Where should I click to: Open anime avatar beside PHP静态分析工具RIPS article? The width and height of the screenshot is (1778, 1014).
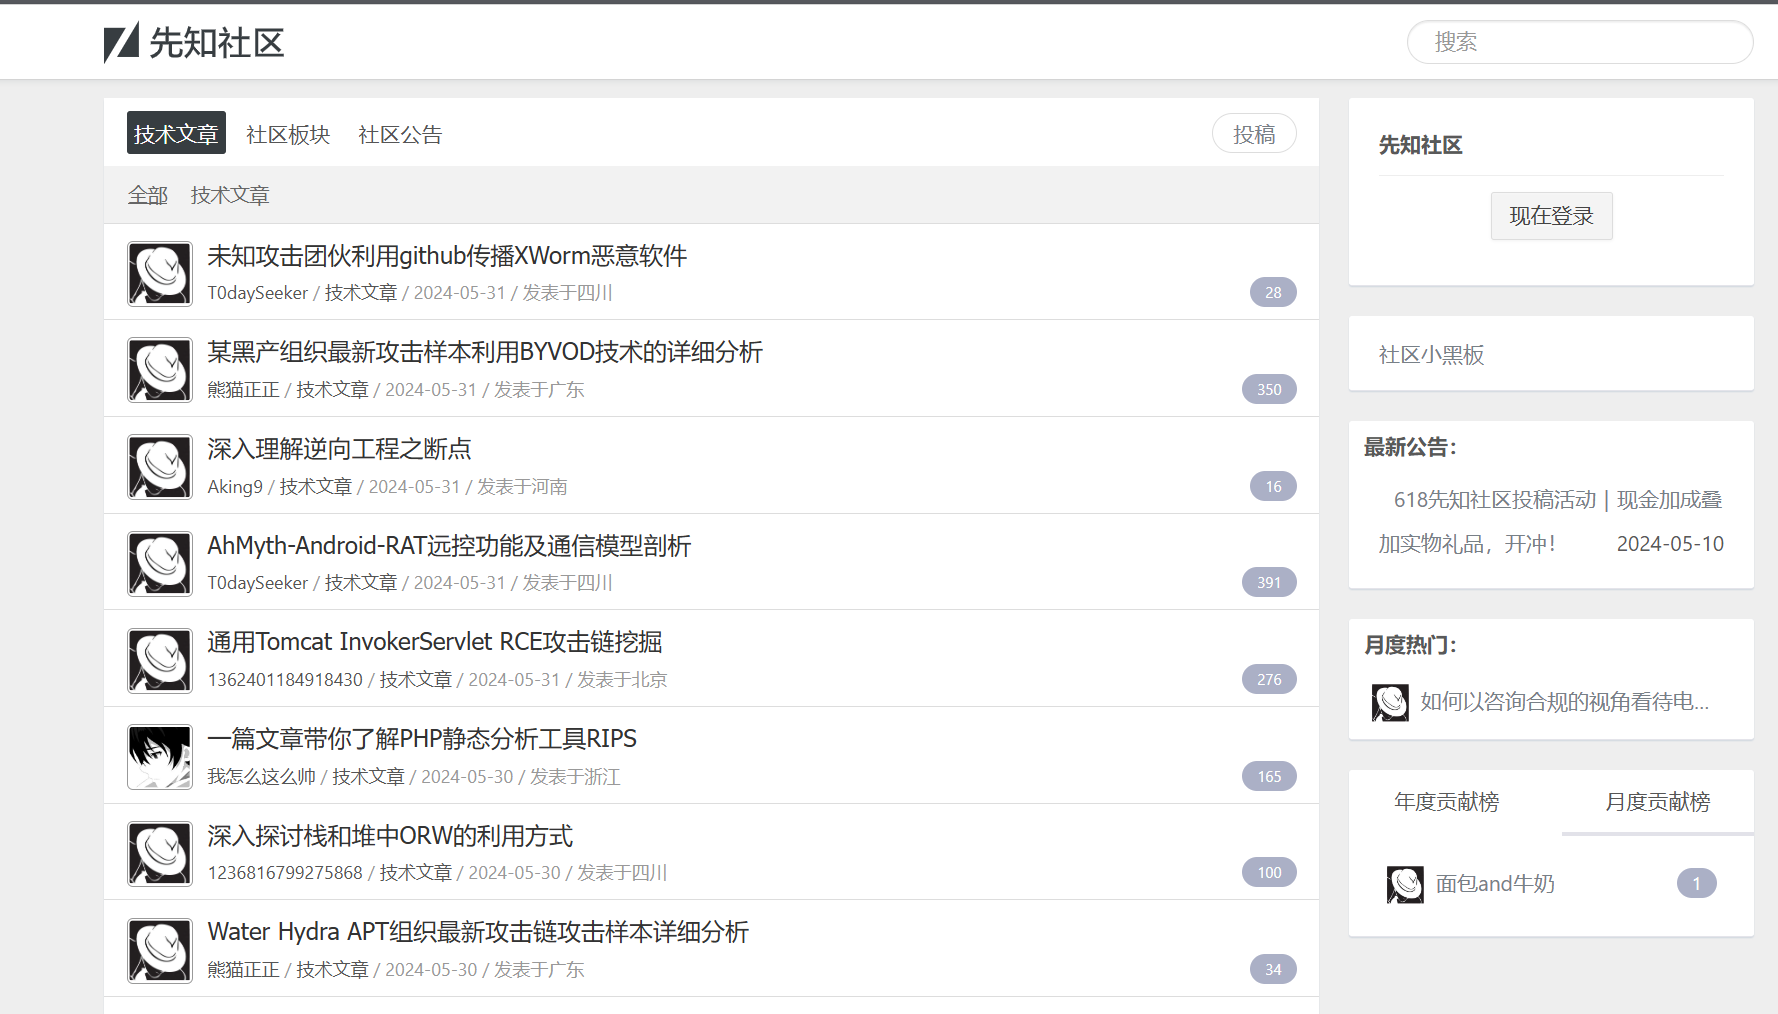coord(160,757)
